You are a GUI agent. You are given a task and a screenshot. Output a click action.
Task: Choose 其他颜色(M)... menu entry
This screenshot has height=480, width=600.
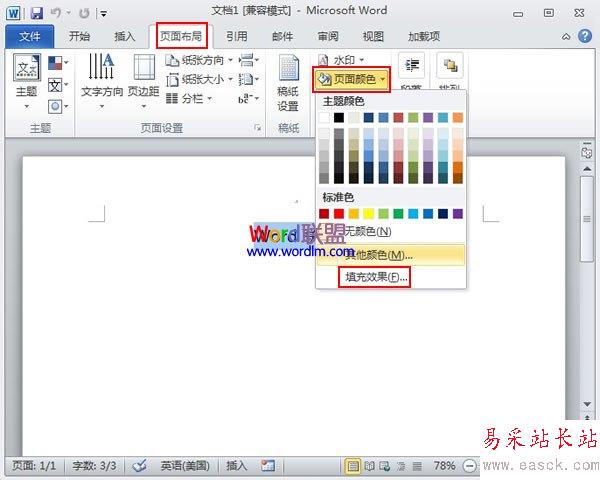(391, 255)
